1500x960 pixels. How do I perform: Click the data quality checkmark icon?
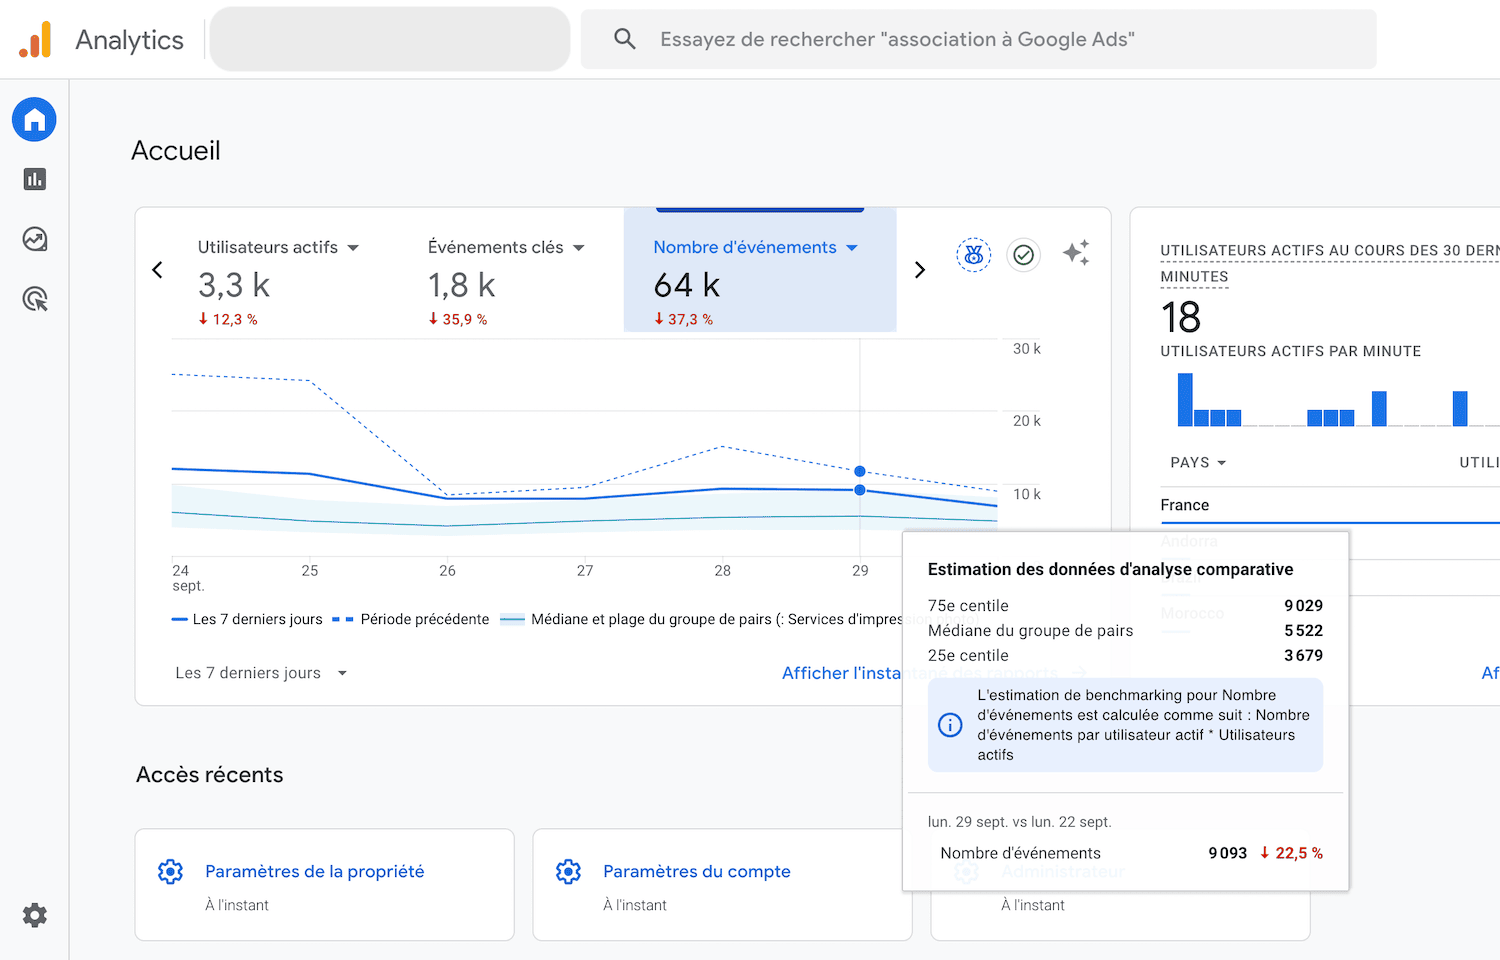click(1023, 255)
